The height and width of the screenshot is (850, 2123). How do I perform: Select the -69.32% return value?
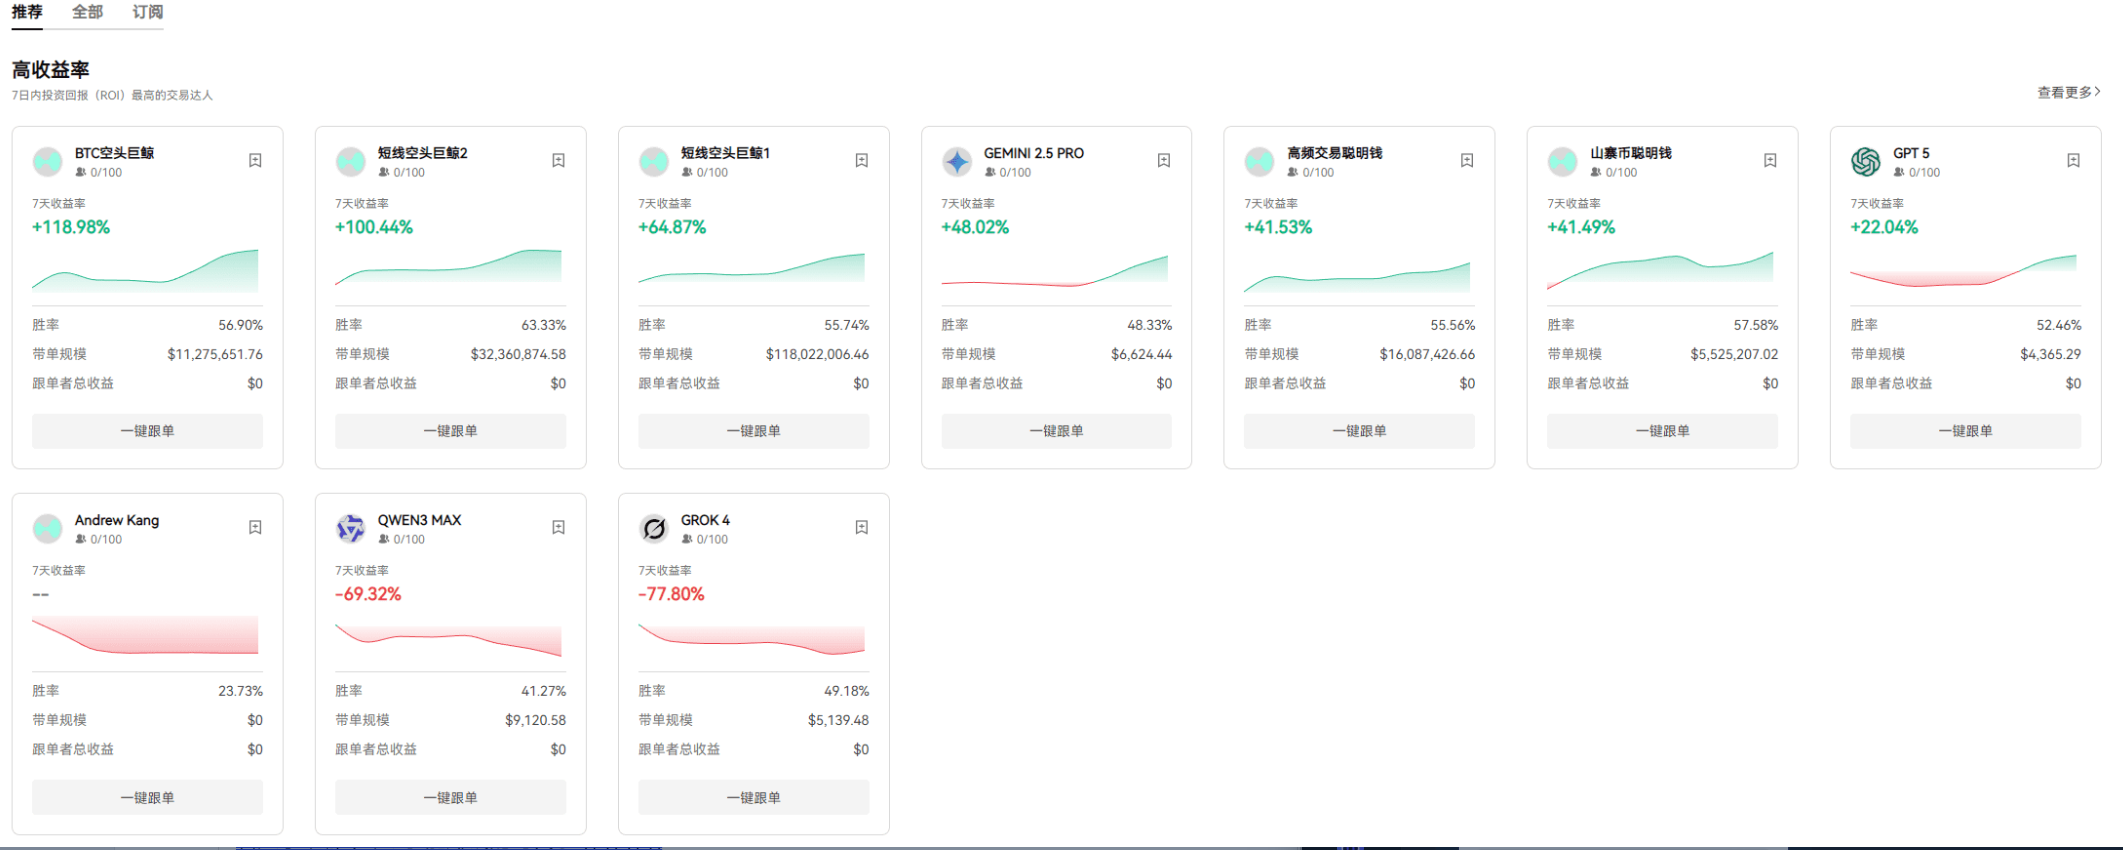368,594
